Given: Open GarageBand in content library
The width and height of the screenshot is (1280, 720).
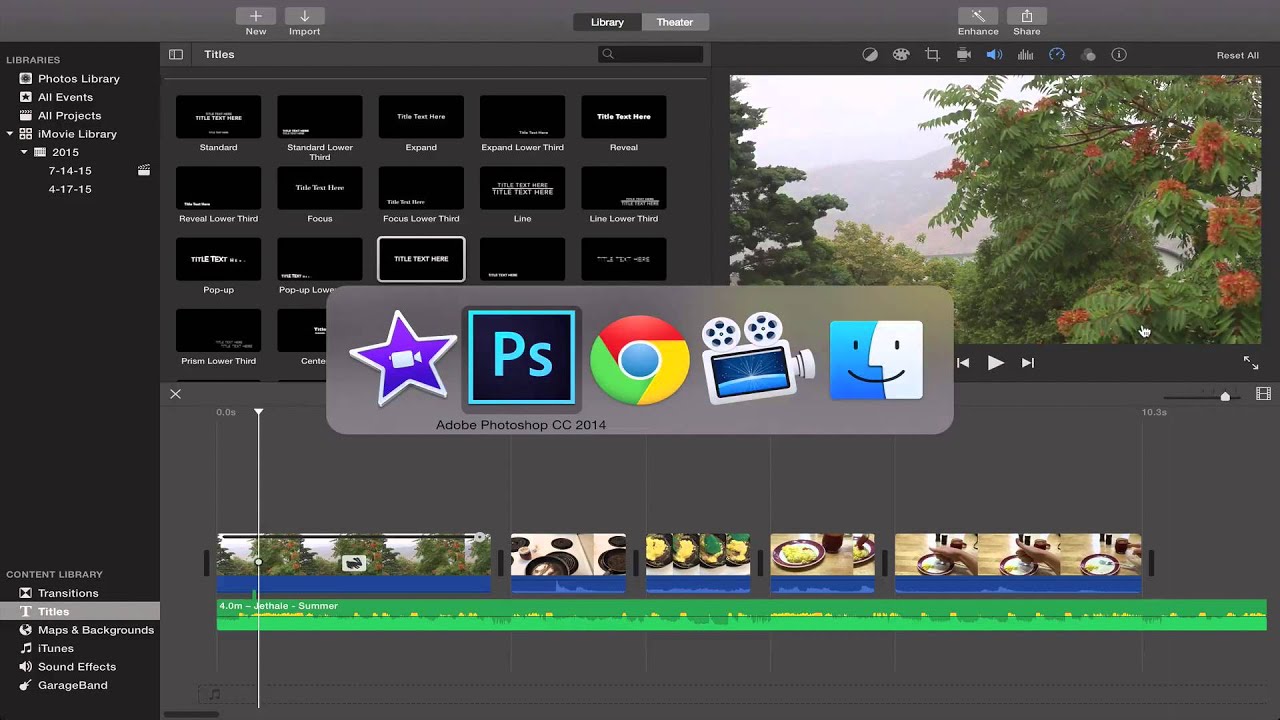Looking at the screenshot, I should 72,685.
